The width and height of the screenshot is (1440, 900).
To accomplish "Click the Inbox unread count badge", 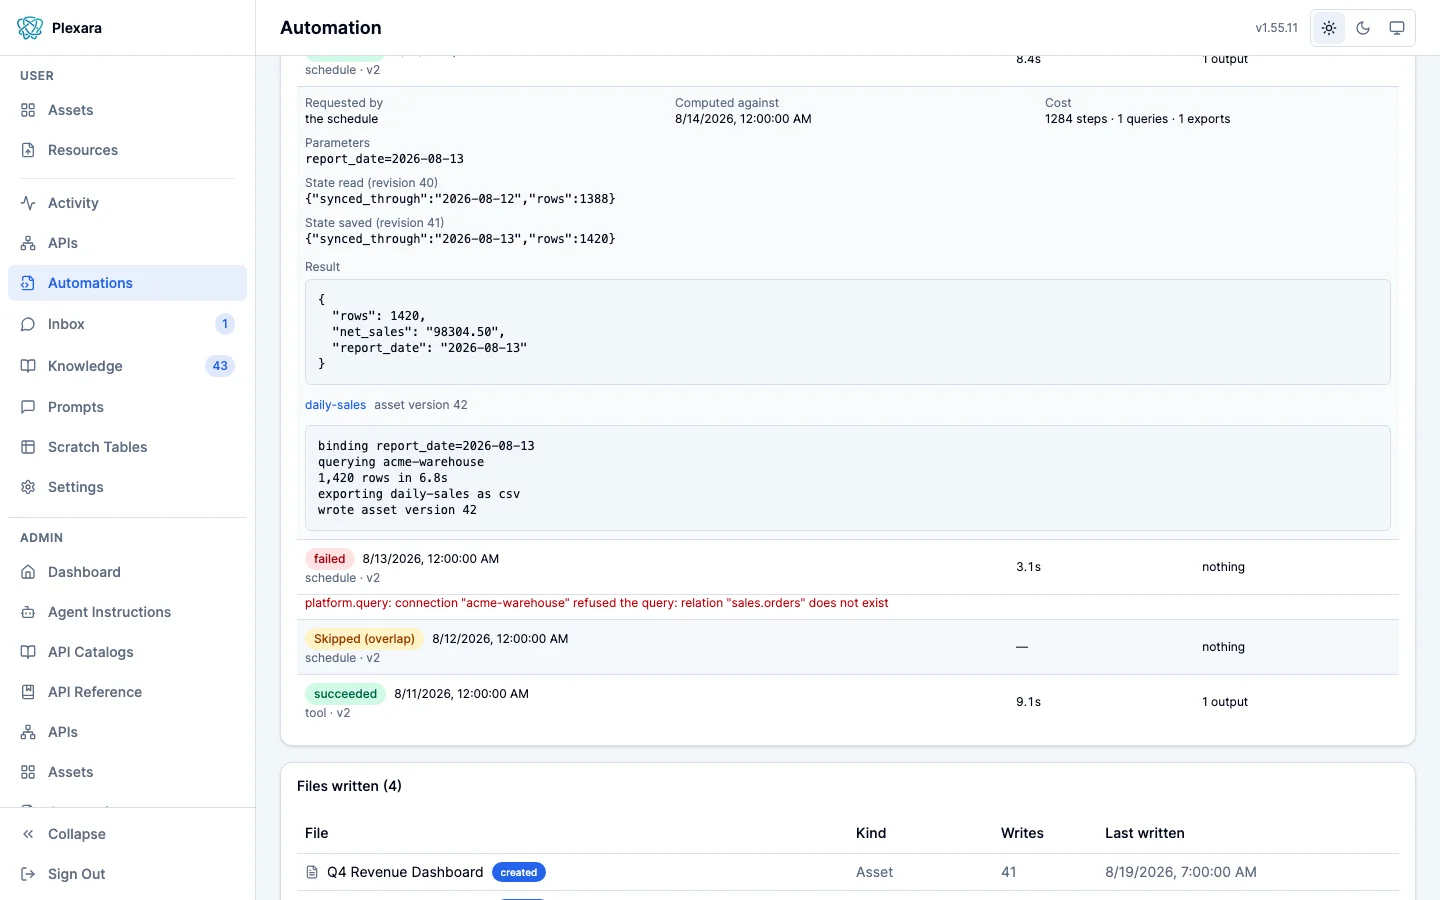I will (x=225, y=324).
